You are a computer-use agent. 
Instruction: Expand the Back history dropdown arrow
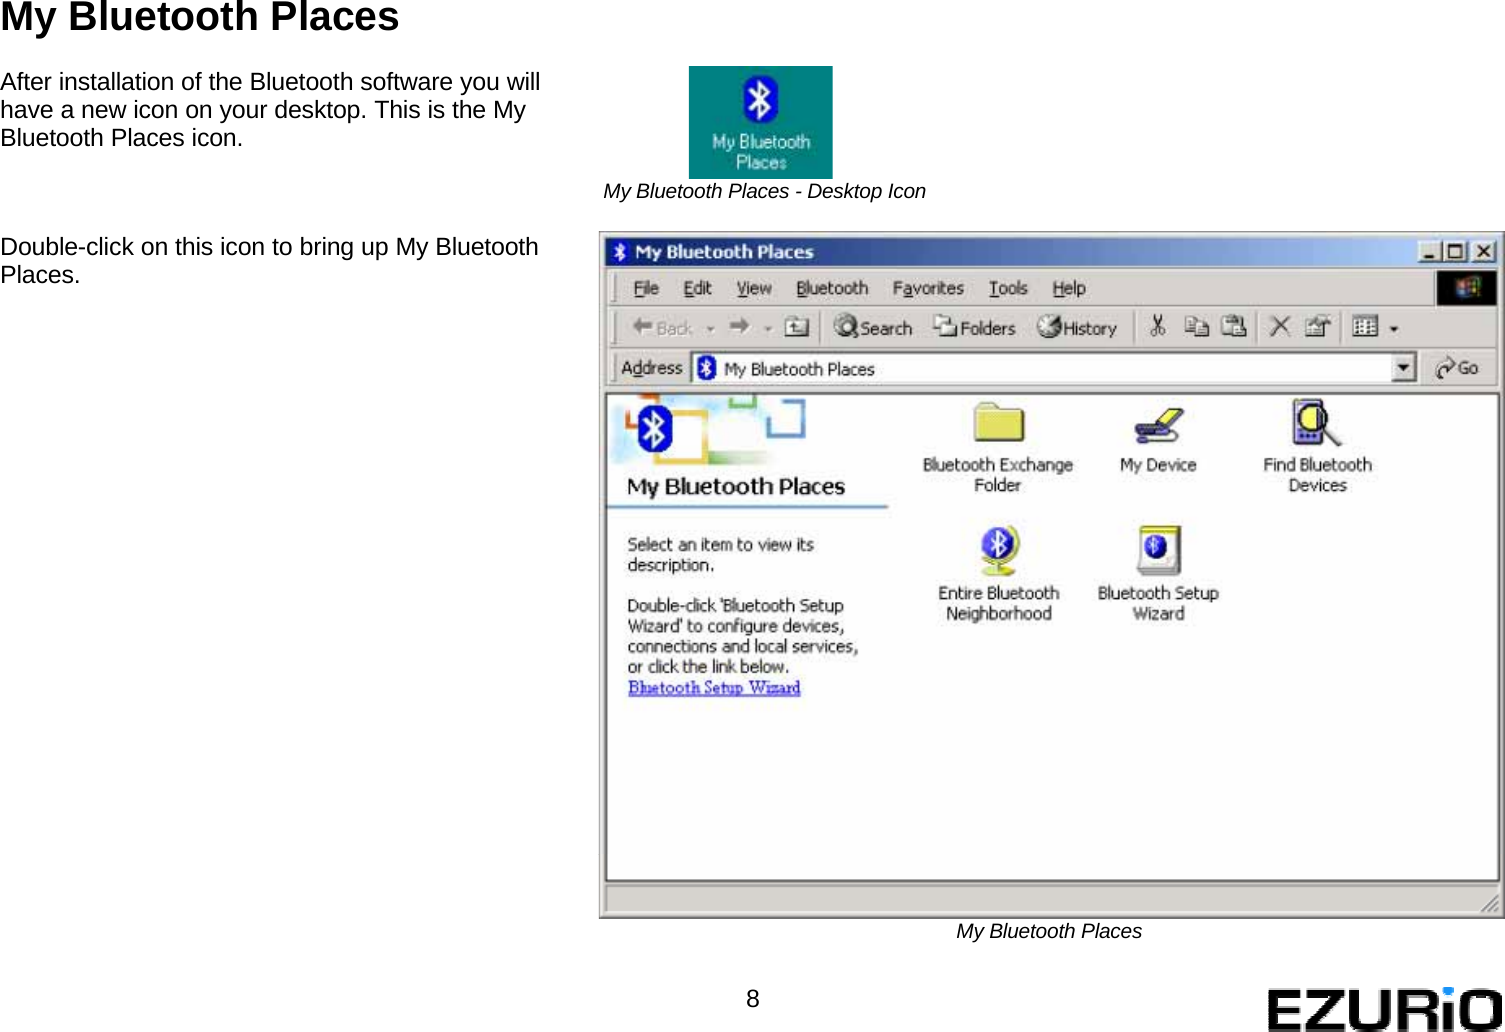pyautogui.click(x=710, y=328)
